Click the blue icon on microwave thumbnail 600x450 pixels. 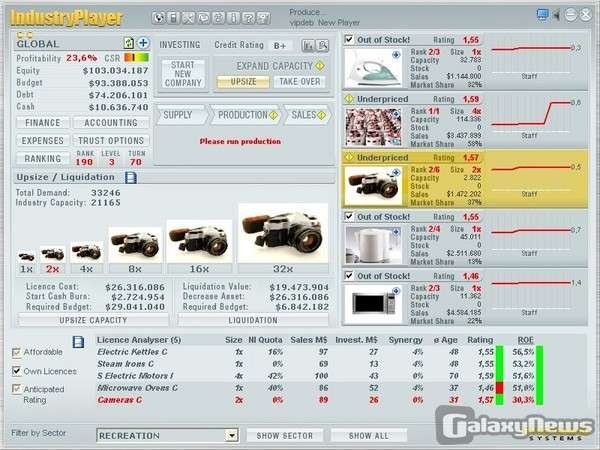396,291
